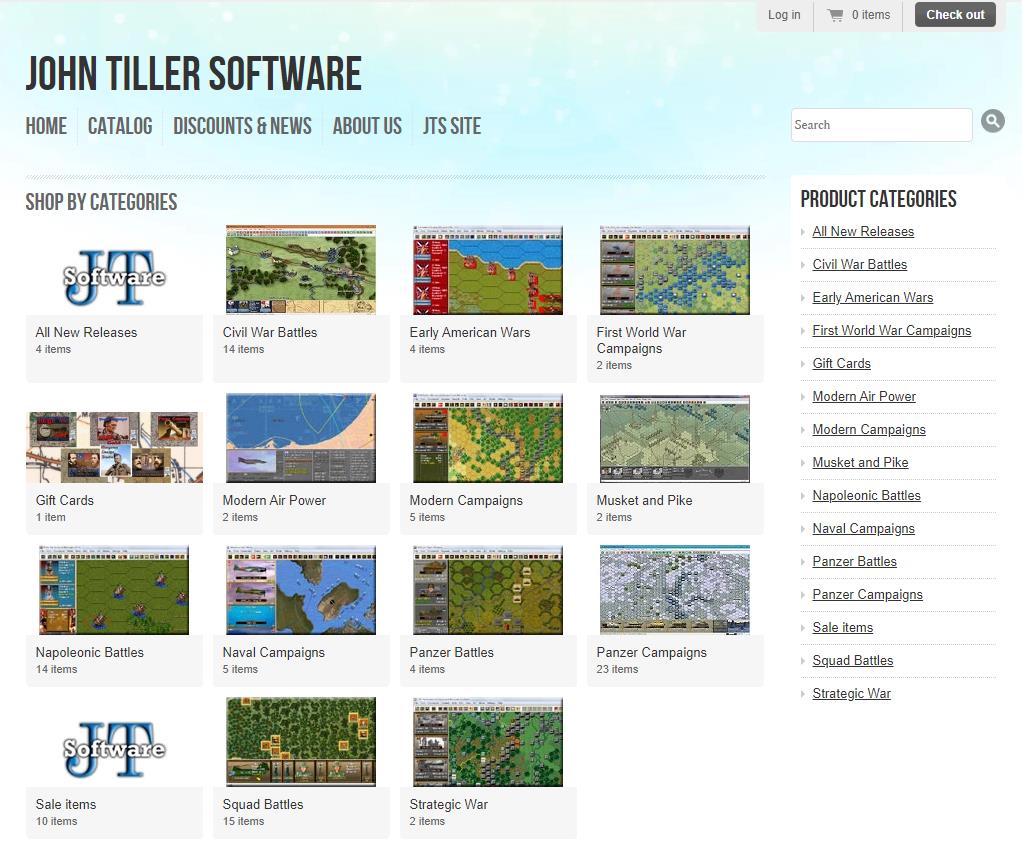Viewport: 1022px width, 849px height.
Task: Click the Panzer Battles card title
Action: pos(452,652)
